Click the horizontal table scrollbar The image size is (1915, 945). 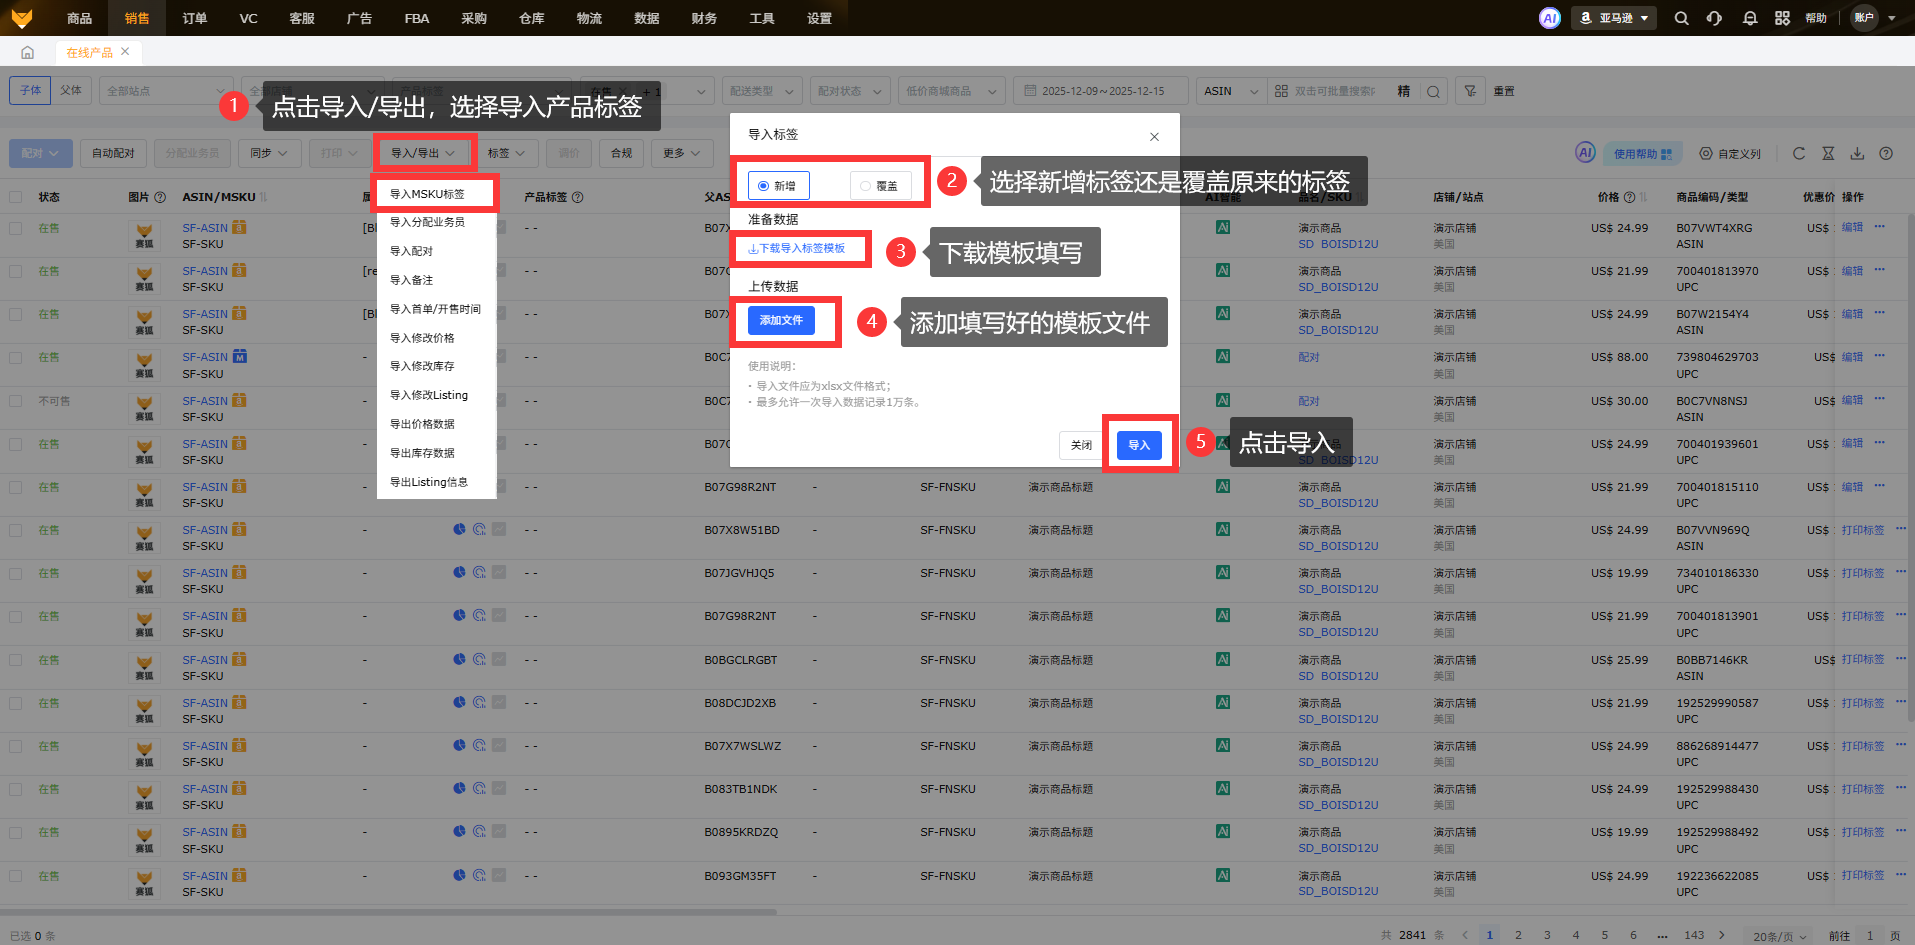click(388, 912)
